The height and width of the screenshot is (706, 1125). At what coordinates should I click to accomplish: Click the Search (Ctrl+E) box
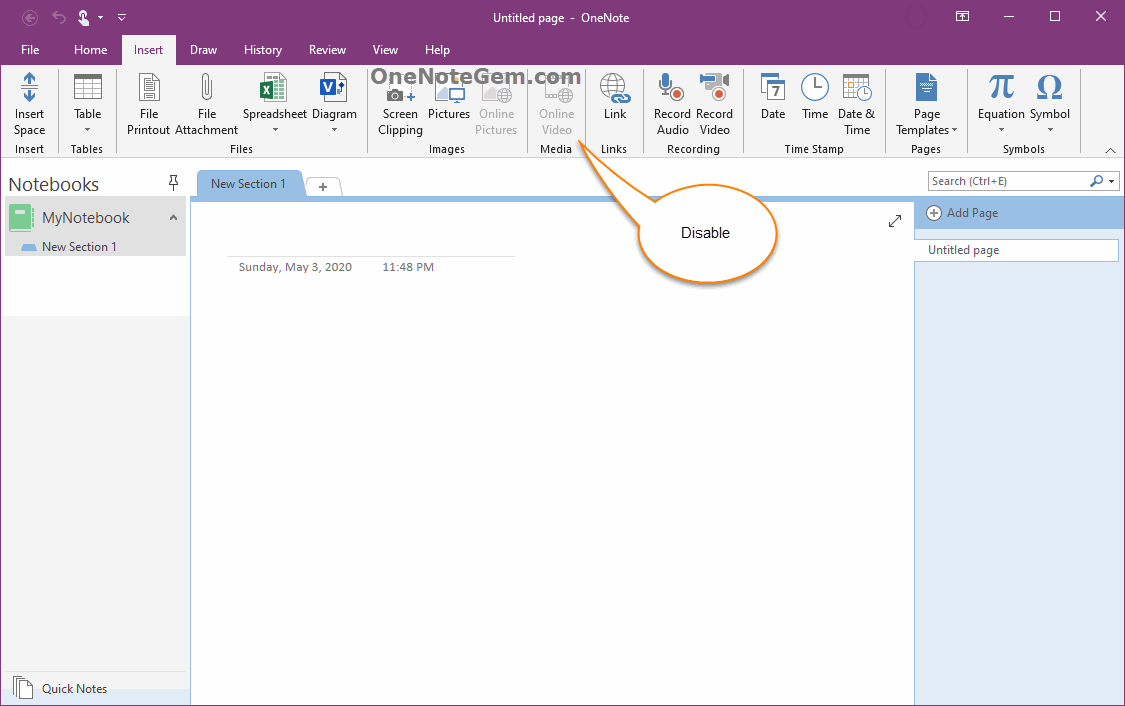point(1008,181)
